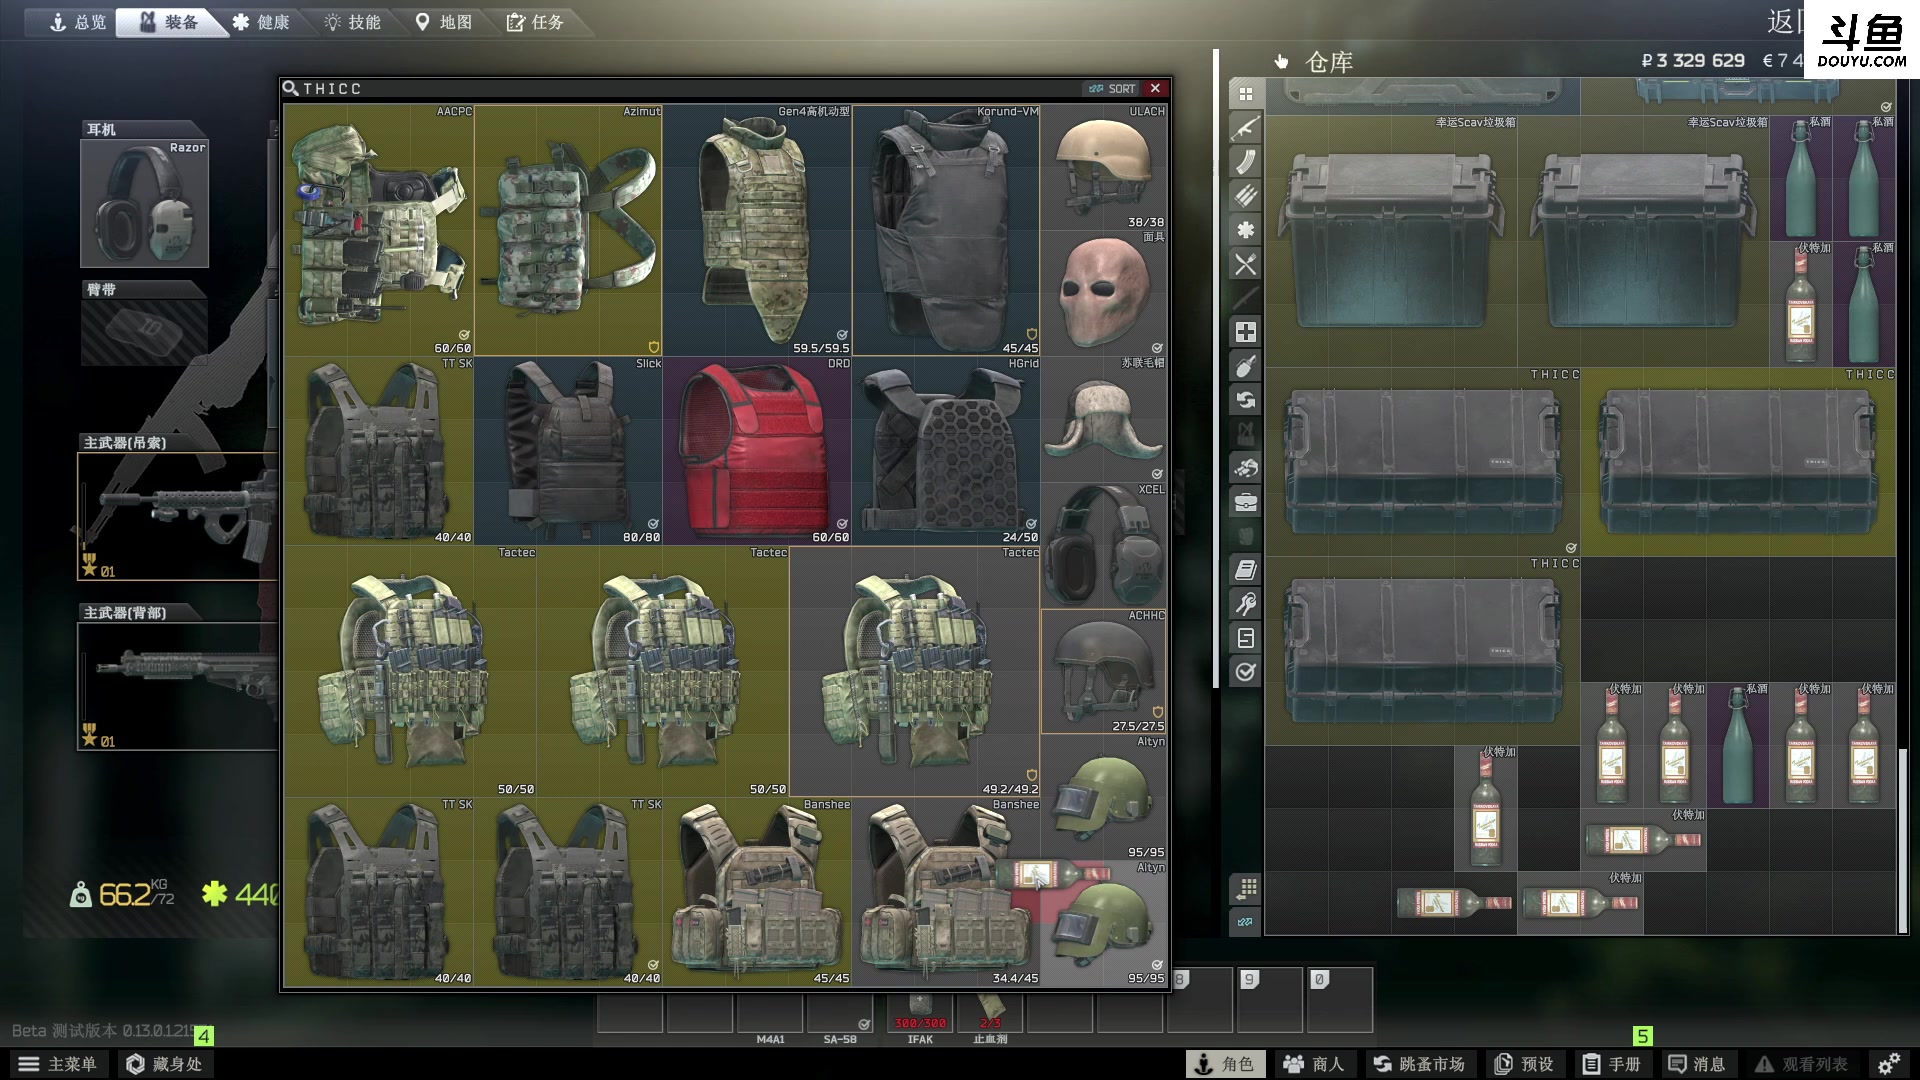Select the ACHHC helmet 27.5/27.5
The height and width of the screenshot is (1080, 1920).
tap(1104, 671)
